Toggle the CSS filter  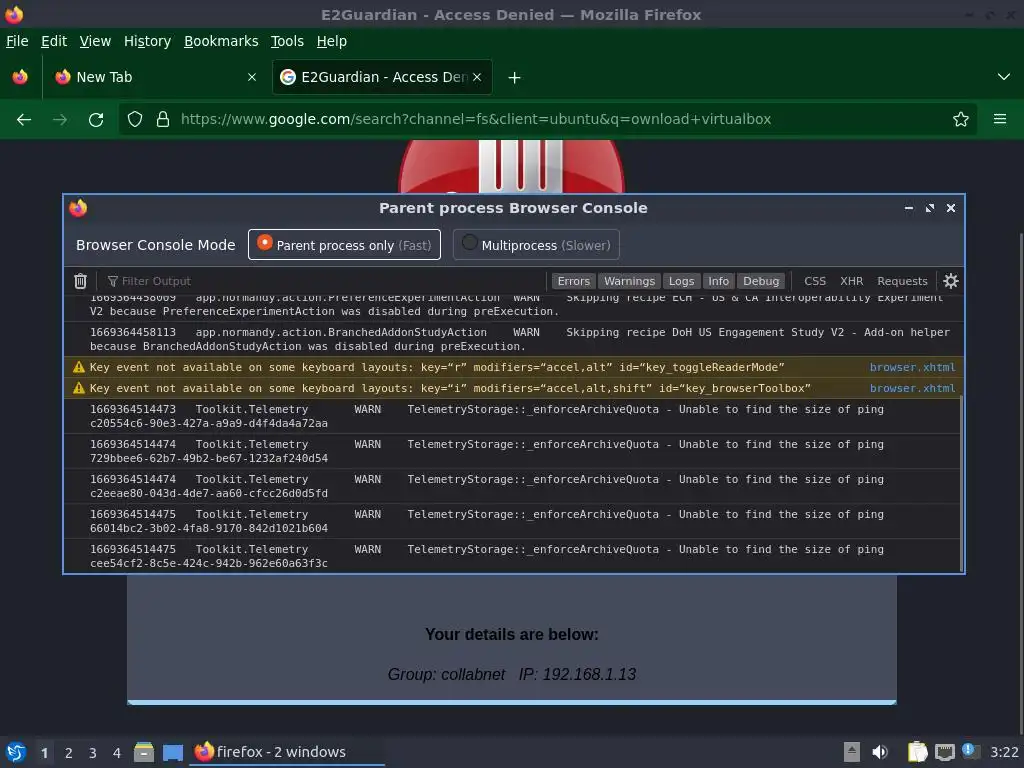[x=815, y=281]
